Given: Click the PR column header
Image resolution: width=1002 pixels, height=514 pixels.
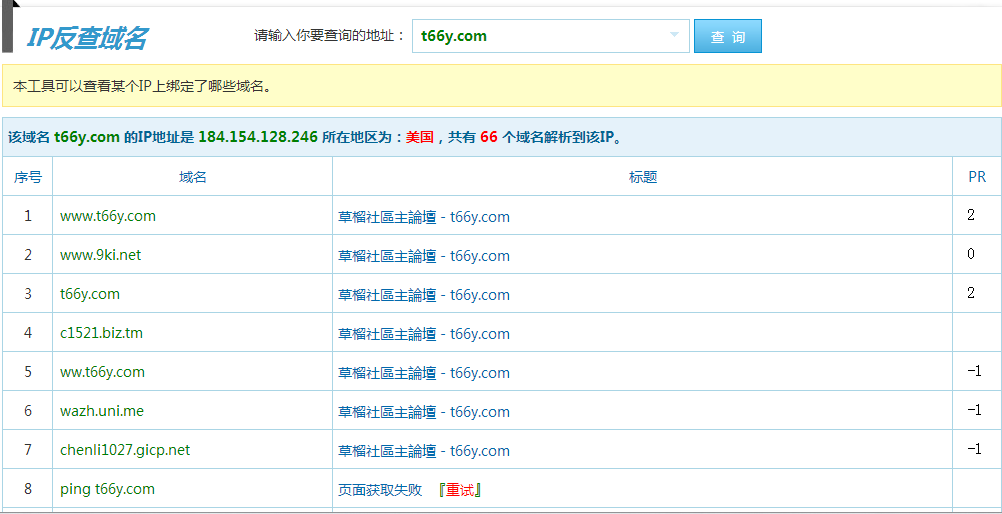Looking at the screenshot, I should (977, 177).
